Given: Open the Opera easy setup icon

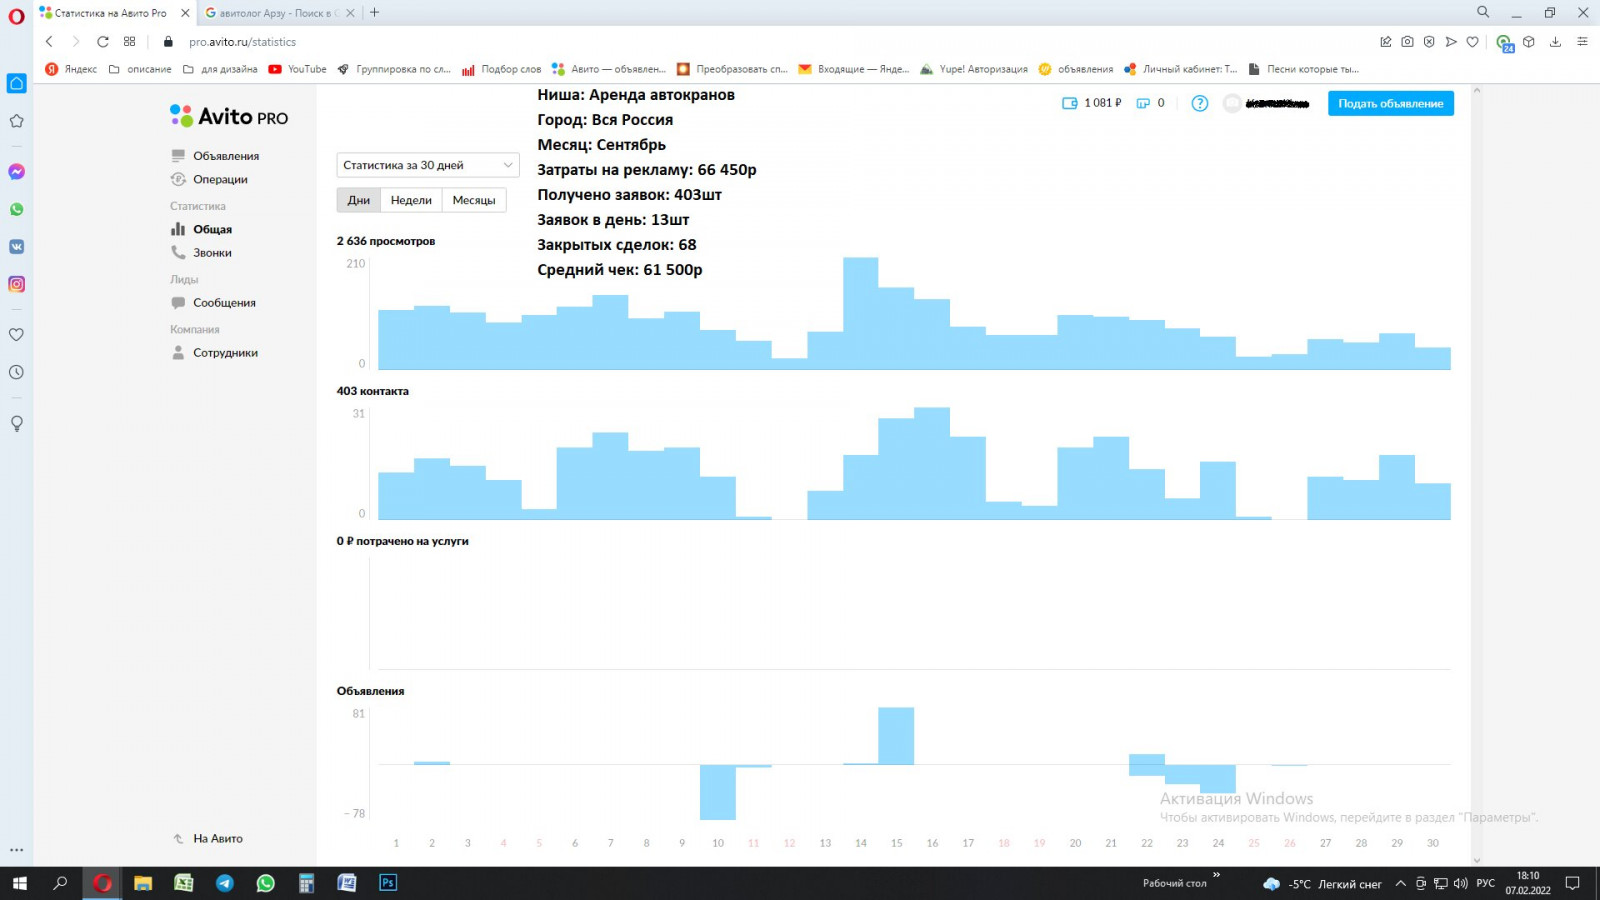Looking at the screenshot, I should click(1582, 42).
